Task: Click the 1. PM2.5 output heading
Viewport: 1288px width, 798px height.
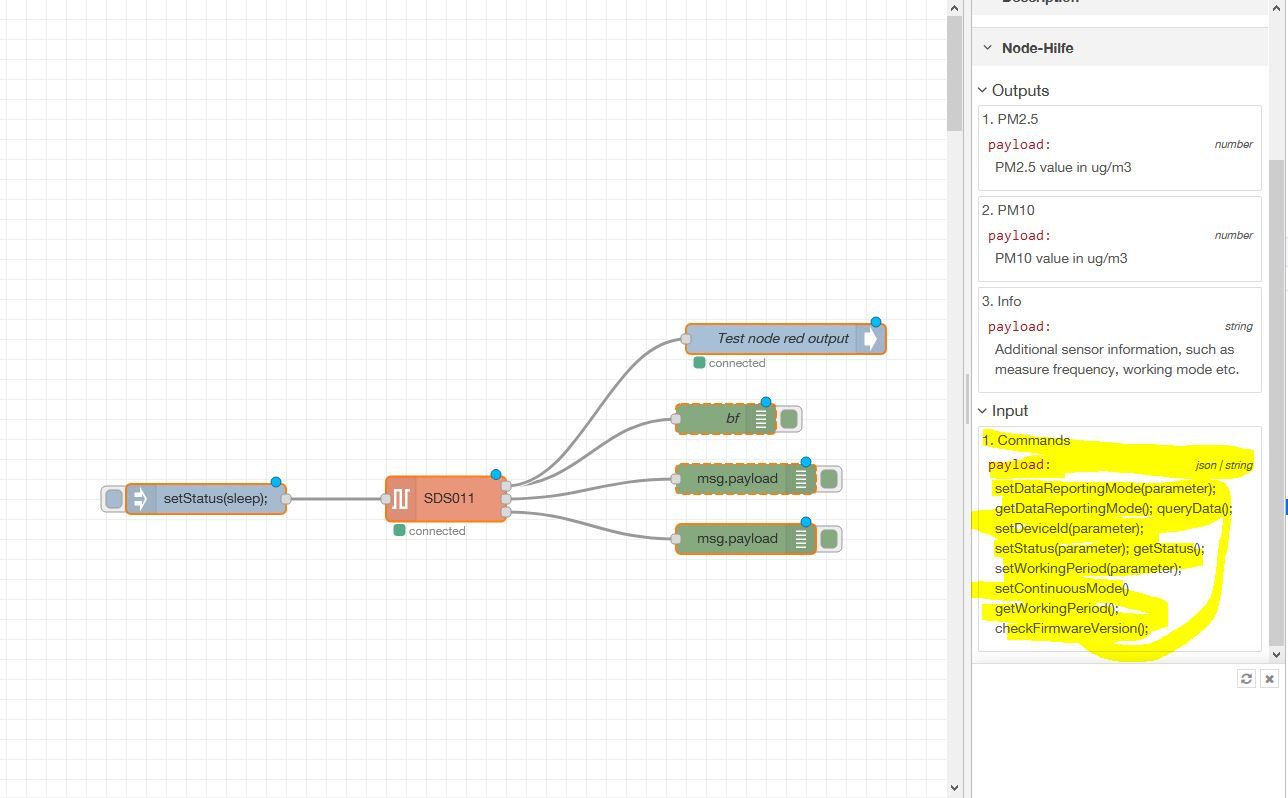Action: point(1010,119)
